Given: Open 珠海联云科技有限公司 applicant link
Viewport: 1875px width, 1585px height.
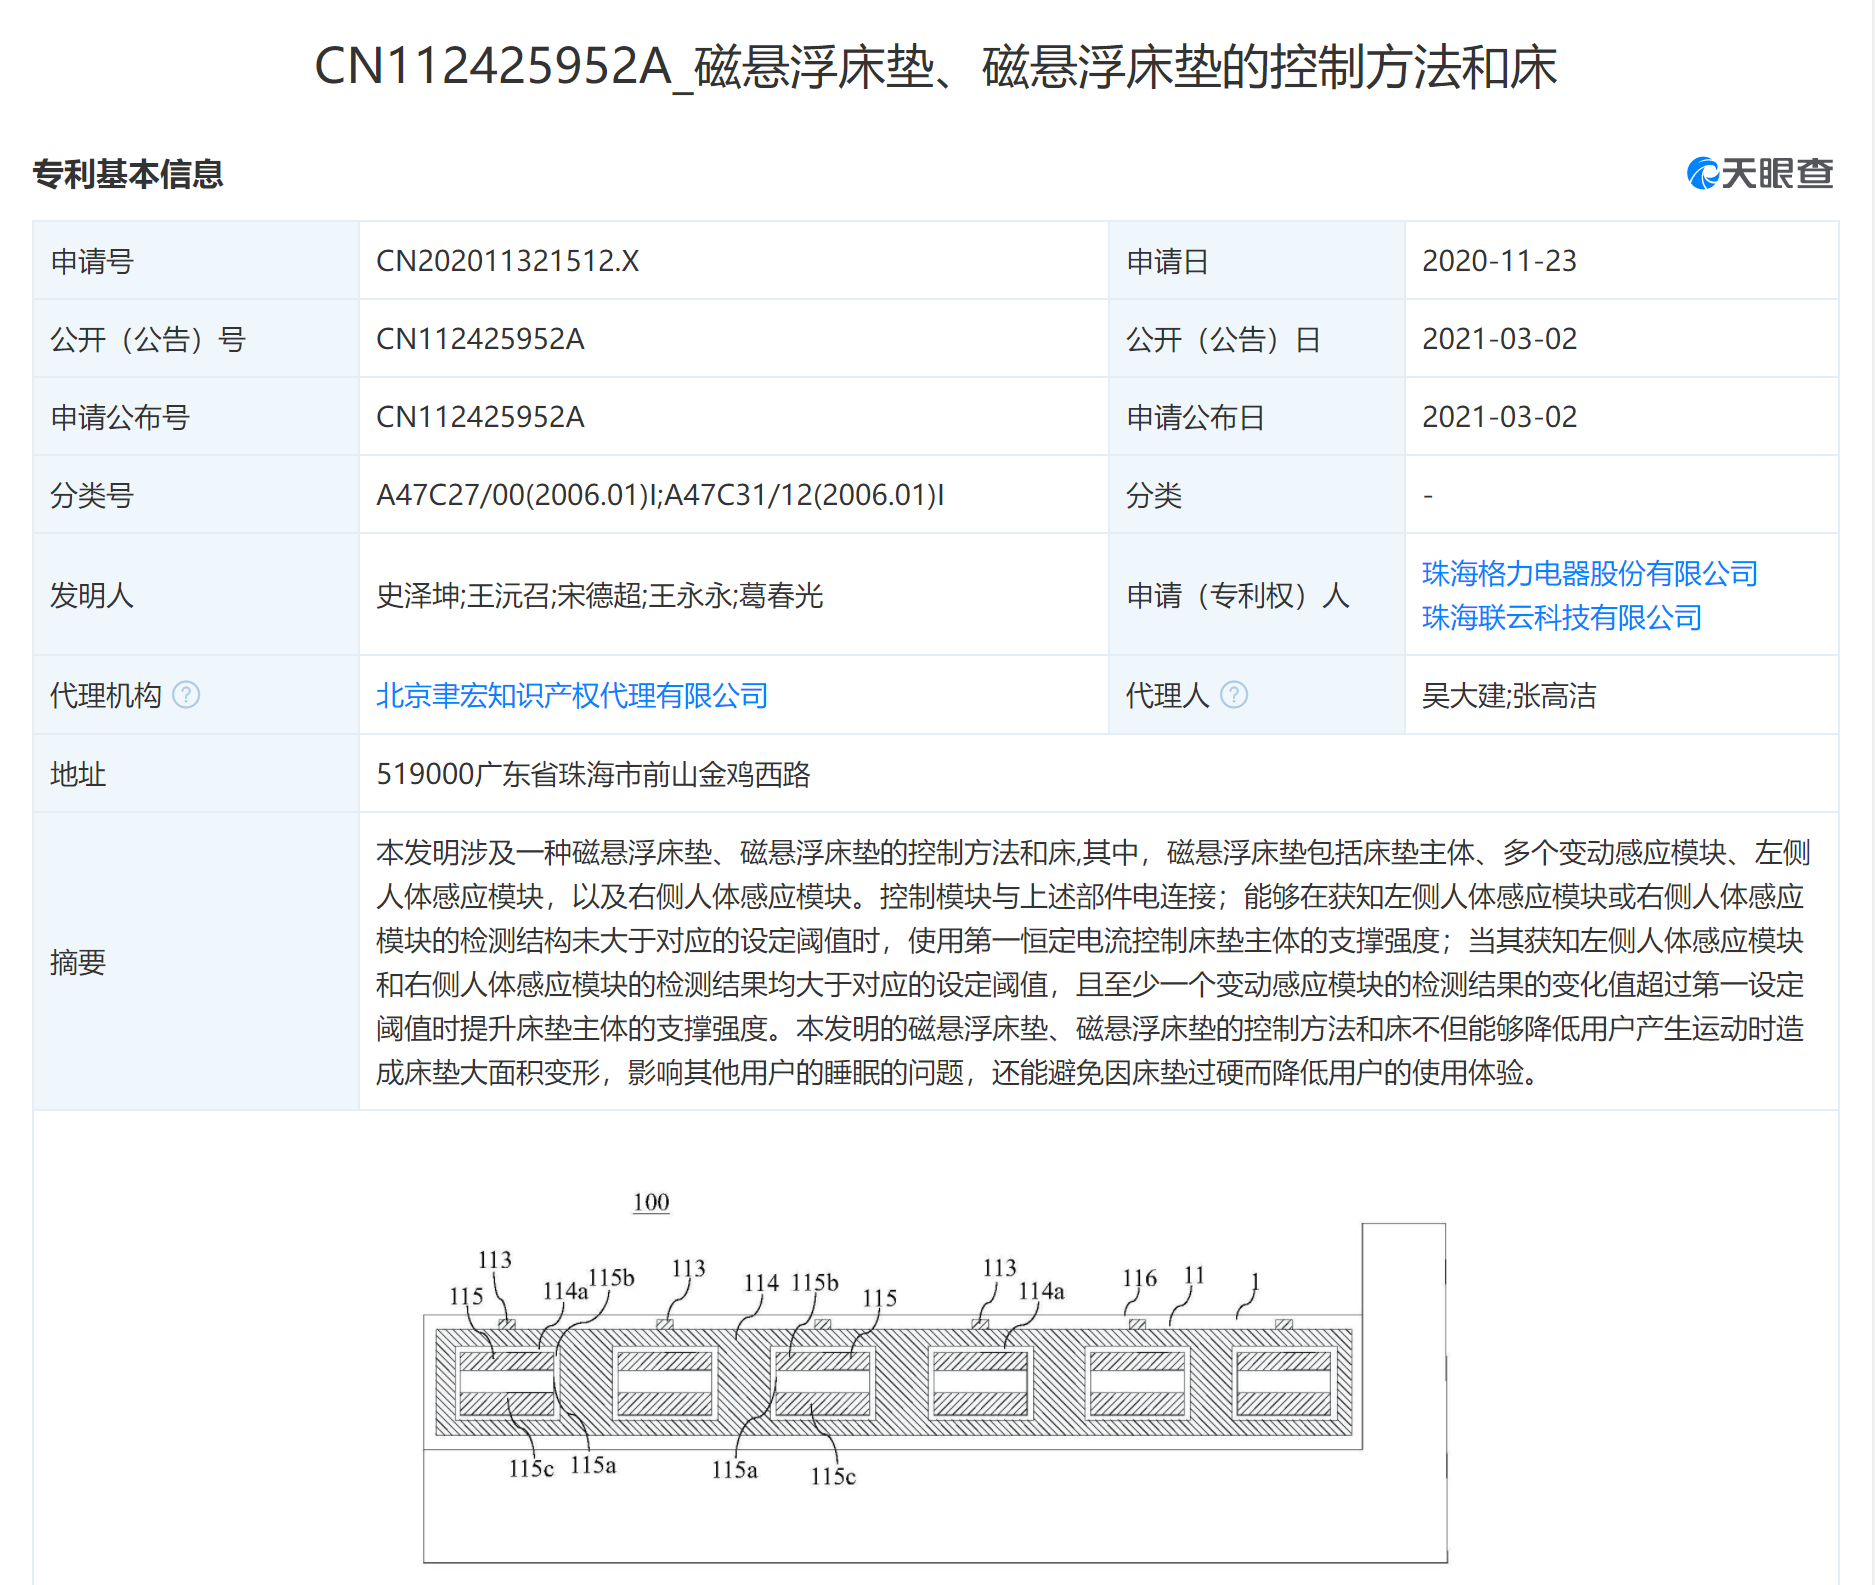Looking at the screenshot, I should (x=1561, y=617).
